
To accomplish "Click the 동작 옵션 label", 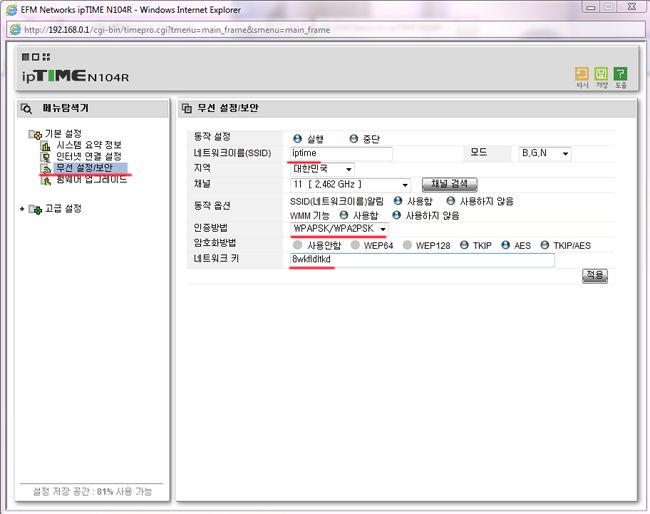I will 212,206.
